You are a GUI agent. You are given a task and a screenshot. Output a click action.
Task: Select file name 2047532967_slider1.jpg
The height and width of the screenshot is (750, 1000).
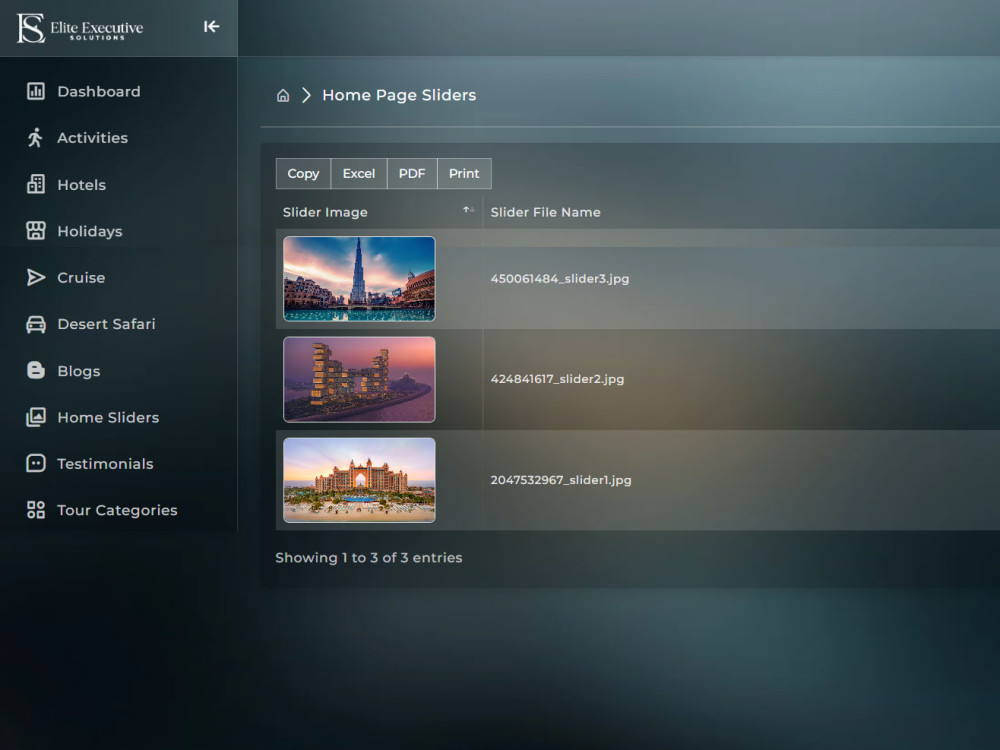[561, 480]
